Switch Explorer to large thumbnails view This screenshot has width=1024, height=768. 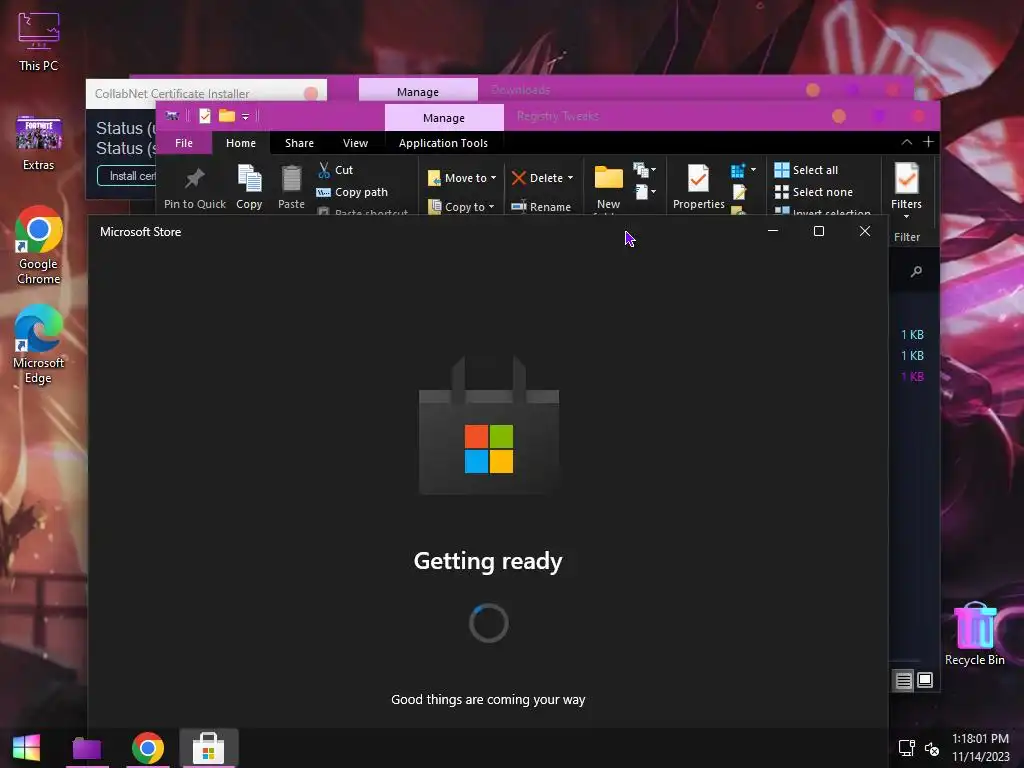point(925,680)
